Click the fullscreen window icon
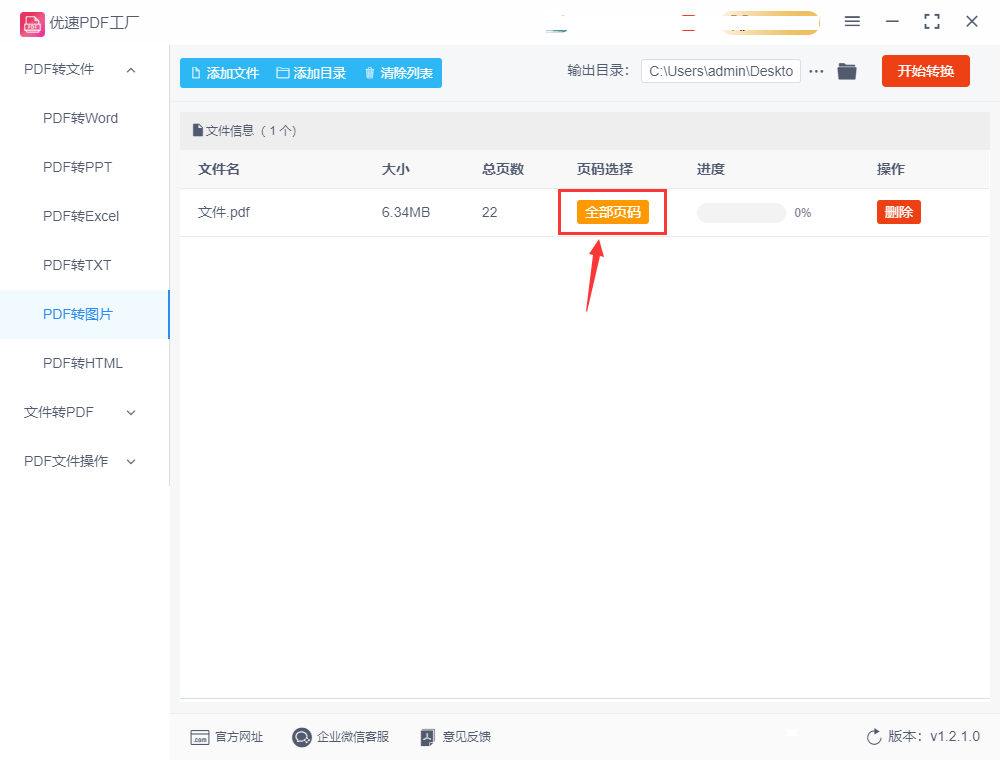1000x760 pixels. tap(932, 22)
